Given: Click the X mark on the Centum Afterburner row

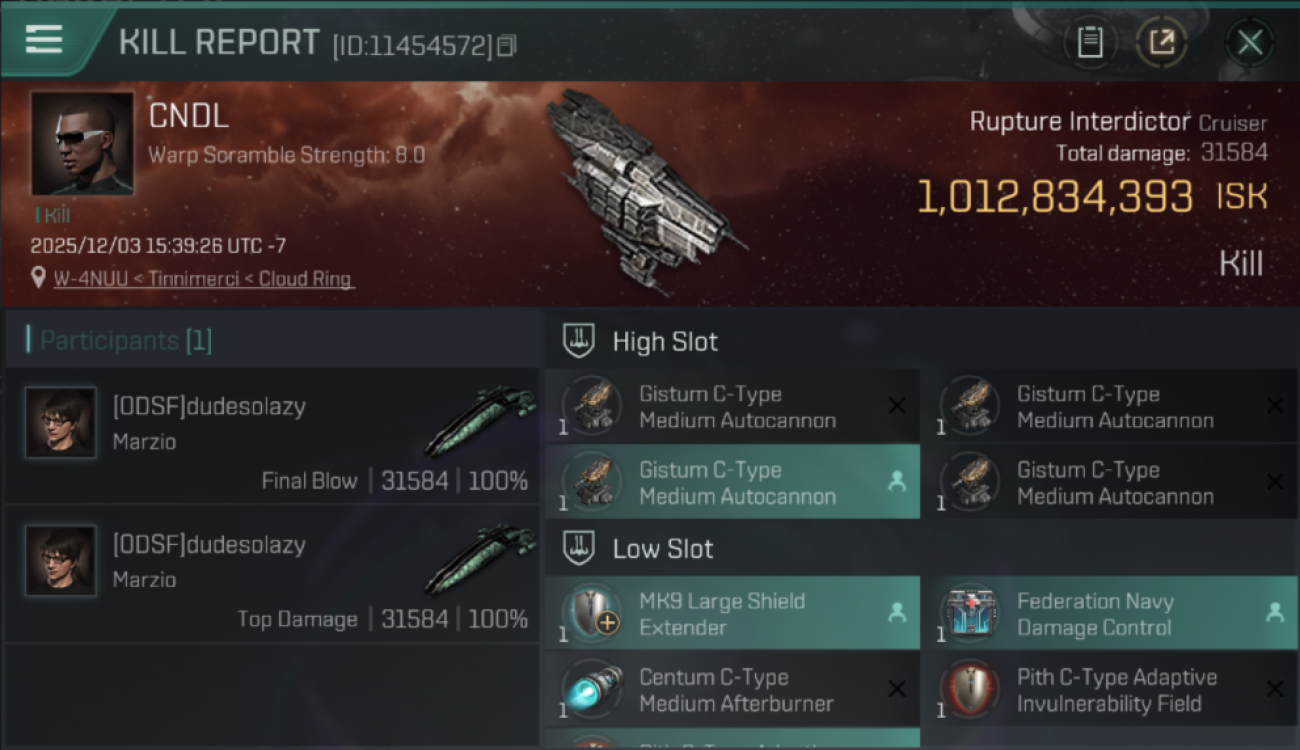Looking at the screenshot, I should click(897, 689).
